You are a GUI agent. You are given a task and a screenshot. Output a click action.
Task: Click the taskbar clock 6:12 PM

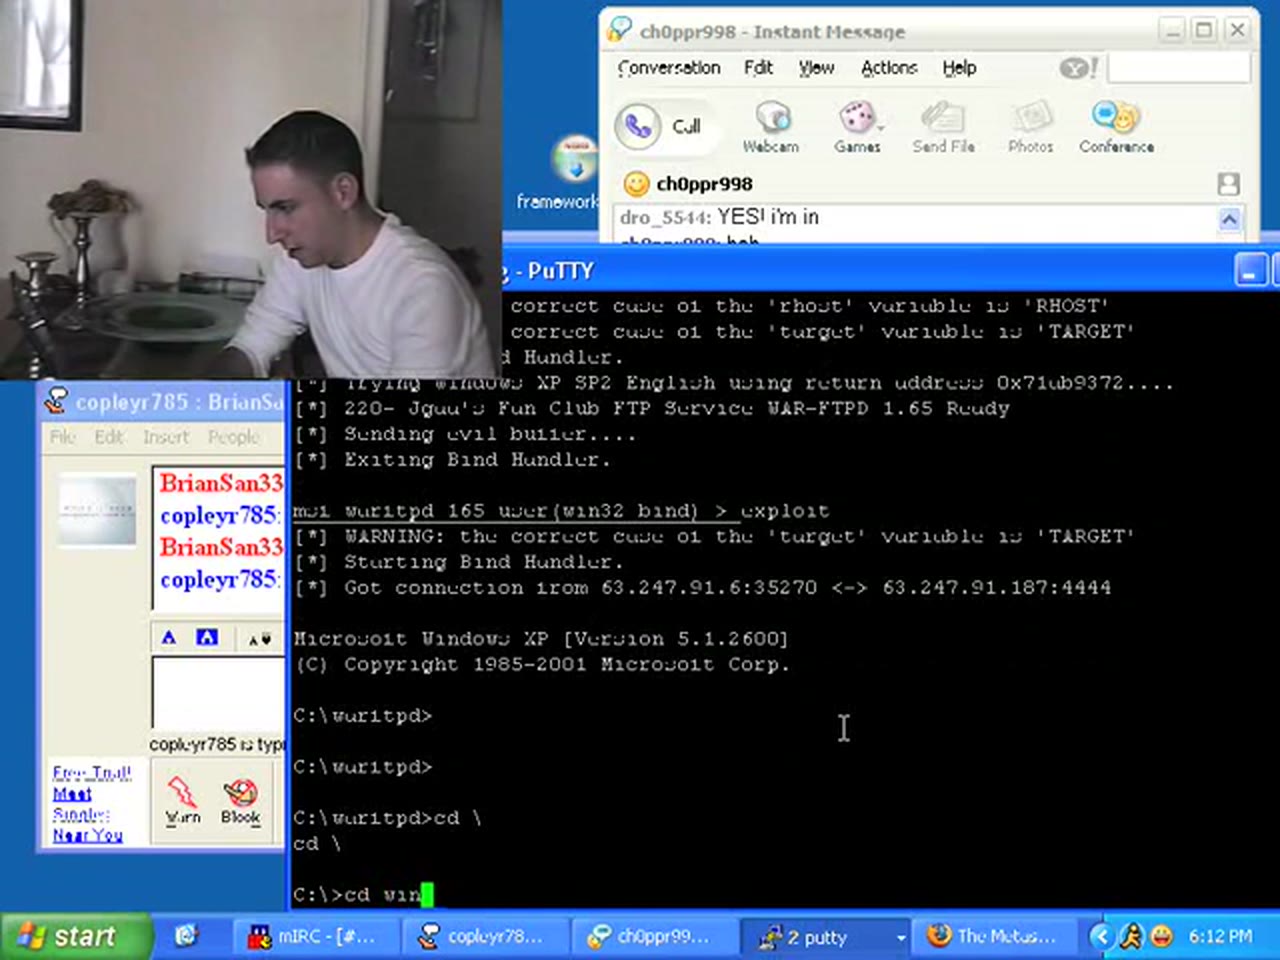click(x=1220, y=937)
